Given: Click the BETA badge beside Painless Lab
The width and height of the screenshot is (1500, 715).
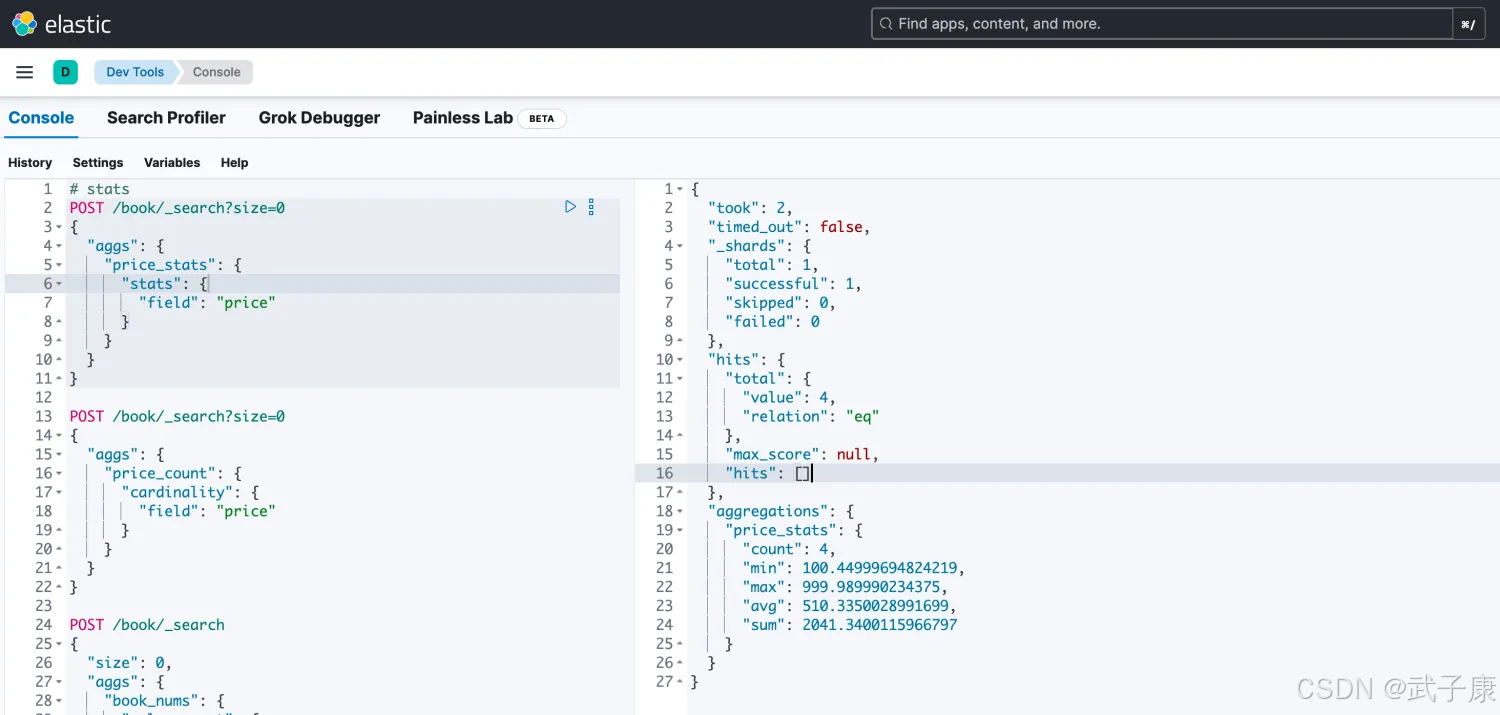Looking at the screenshot, I should pos(541,118).
